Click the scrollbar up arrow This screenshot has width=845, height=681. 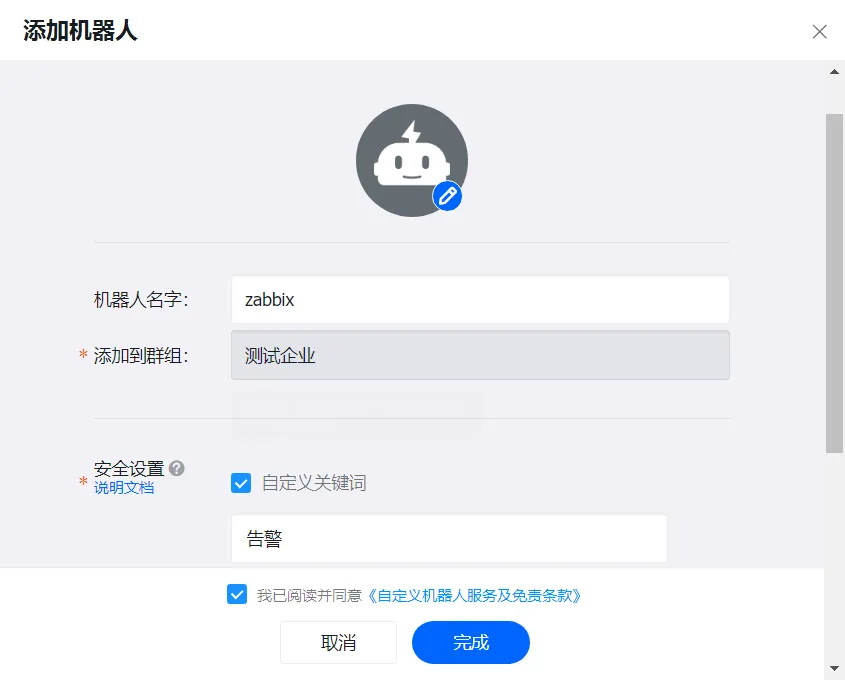(x=834, y=72)
